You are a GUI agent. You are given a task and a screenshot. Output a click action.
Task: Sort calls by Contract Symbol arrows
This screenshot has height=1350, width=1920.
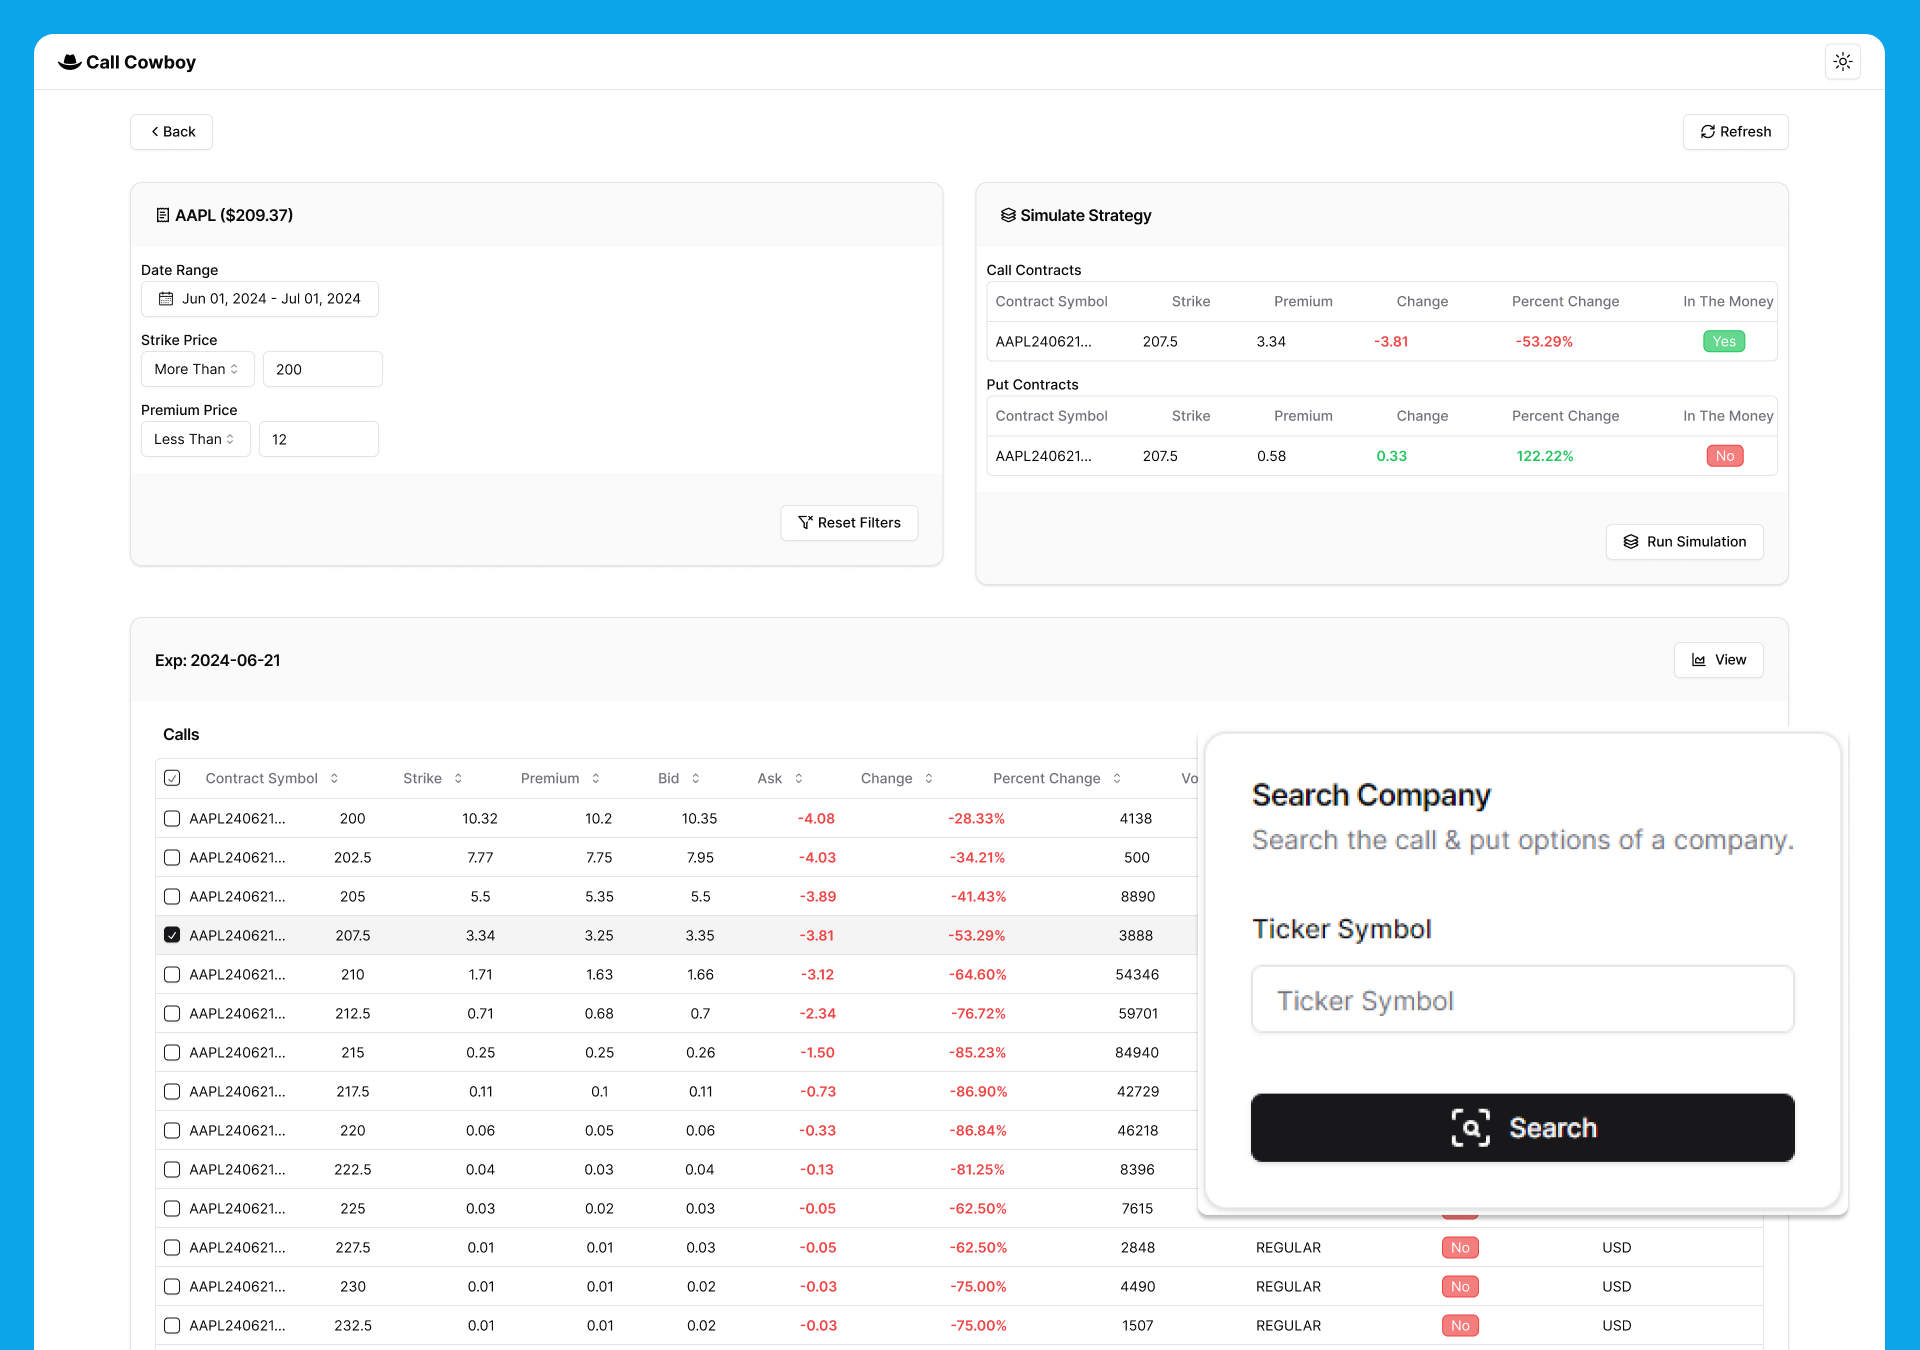334,778
